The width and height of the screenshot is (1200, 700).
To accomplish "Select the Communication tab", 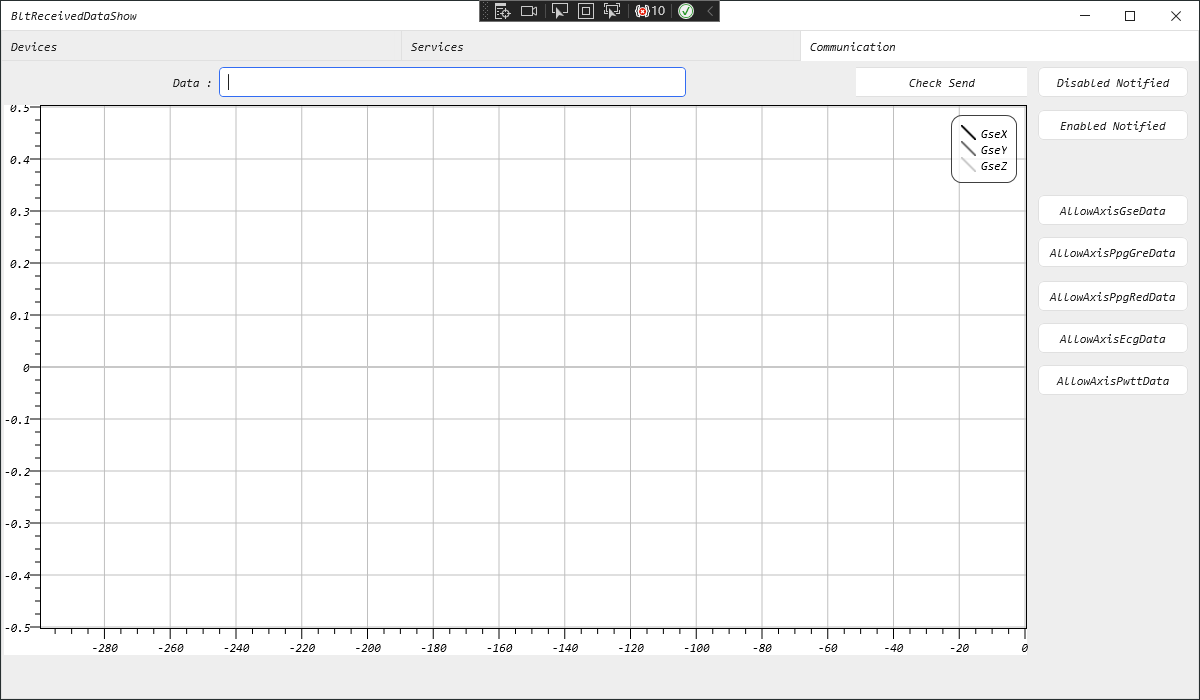I will coord(999,47).
